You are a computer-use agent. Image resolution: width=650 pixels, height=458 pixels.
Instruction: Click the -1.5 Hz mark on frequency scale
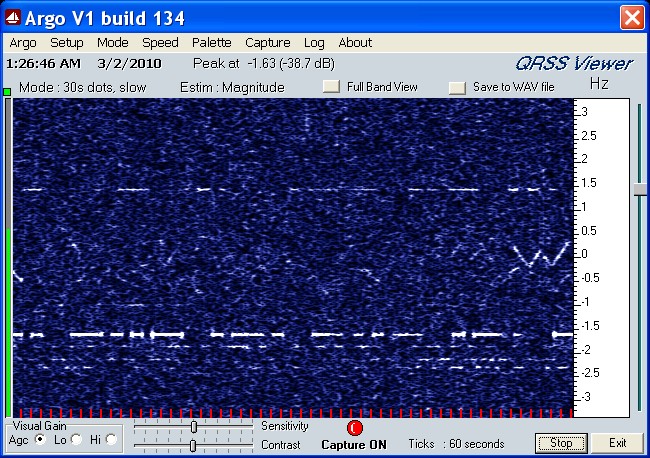[590, 326]
